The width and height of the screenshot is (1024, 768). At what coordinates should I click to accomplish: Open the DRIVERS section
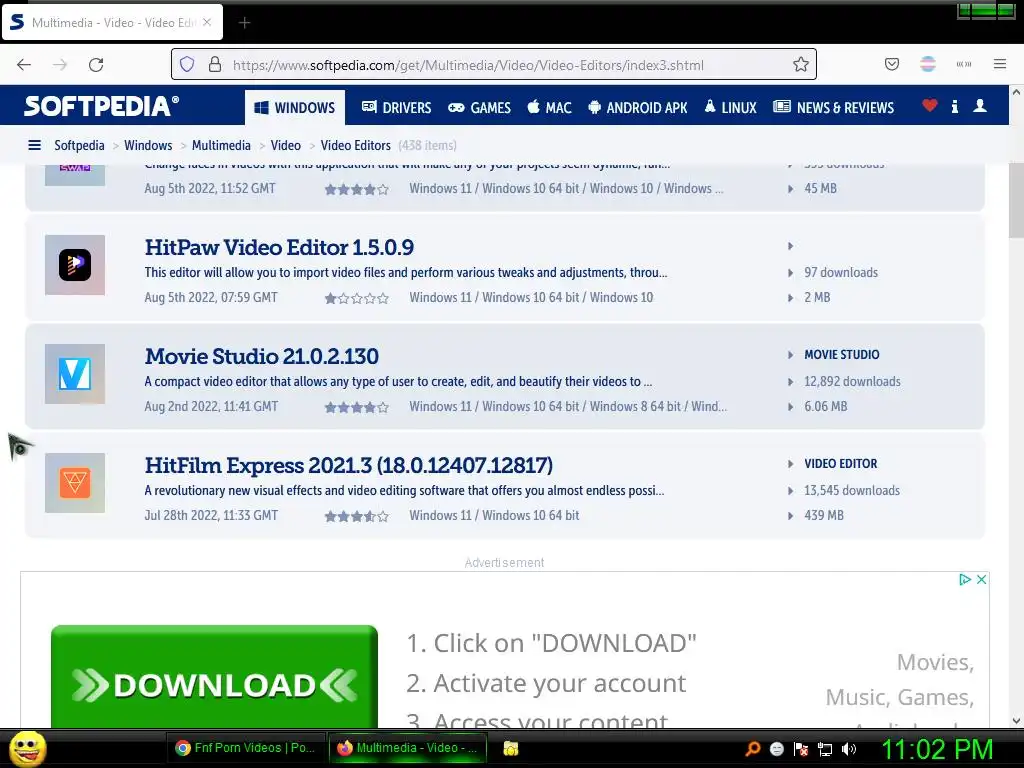[396, 107]
